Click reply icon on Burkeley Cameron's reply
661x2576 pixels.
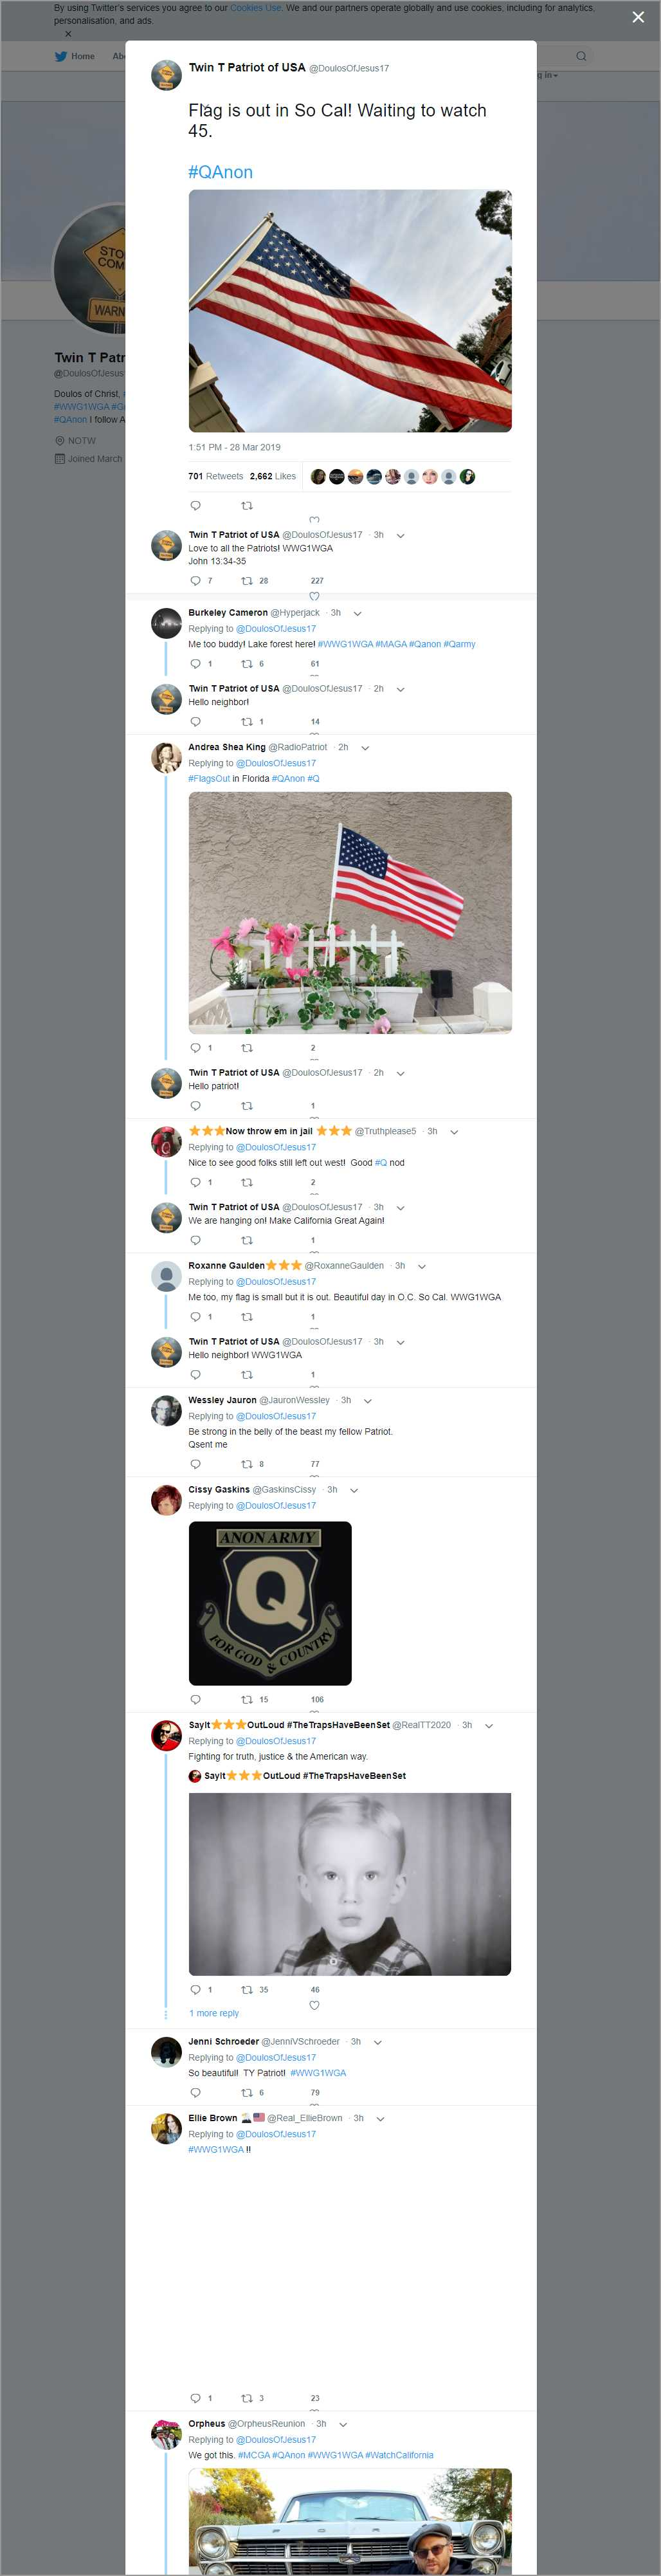pos(195,664)
